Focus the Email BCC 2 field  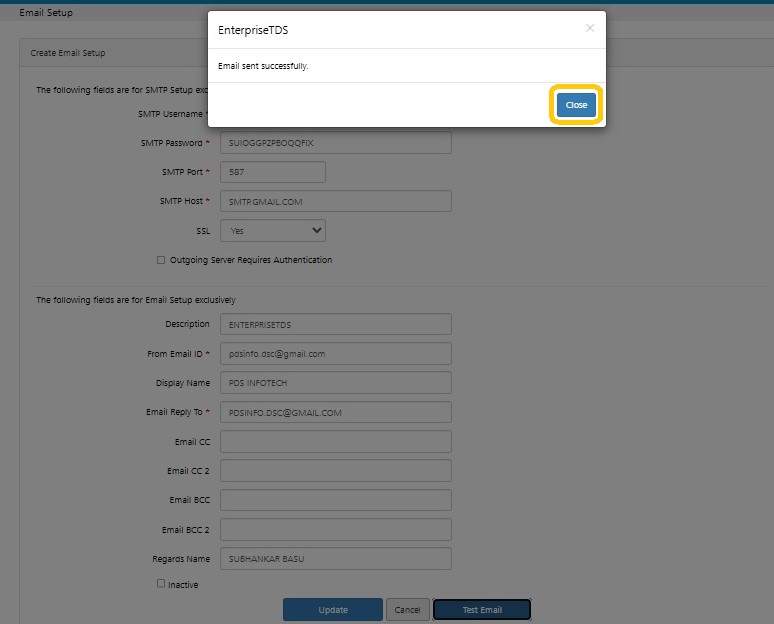(x=335, y=529)
